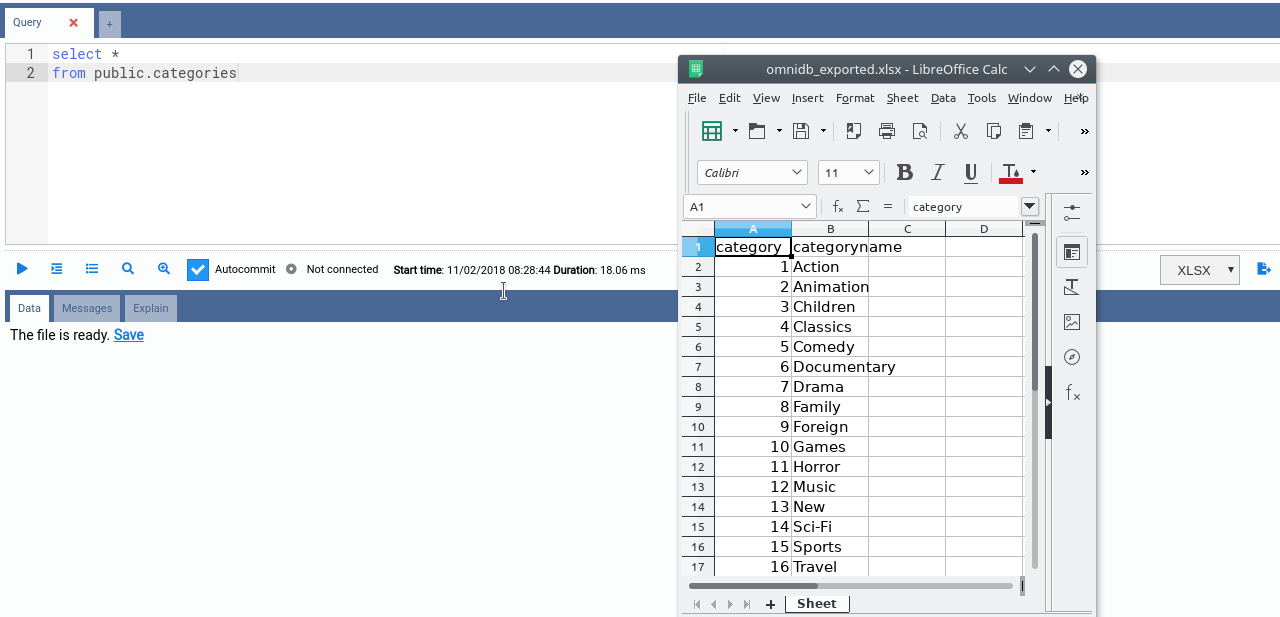The width and height of the screenshot is (1280, 617).
Task: Add a new sheet with plus button
Action: [x=770, y=604]
